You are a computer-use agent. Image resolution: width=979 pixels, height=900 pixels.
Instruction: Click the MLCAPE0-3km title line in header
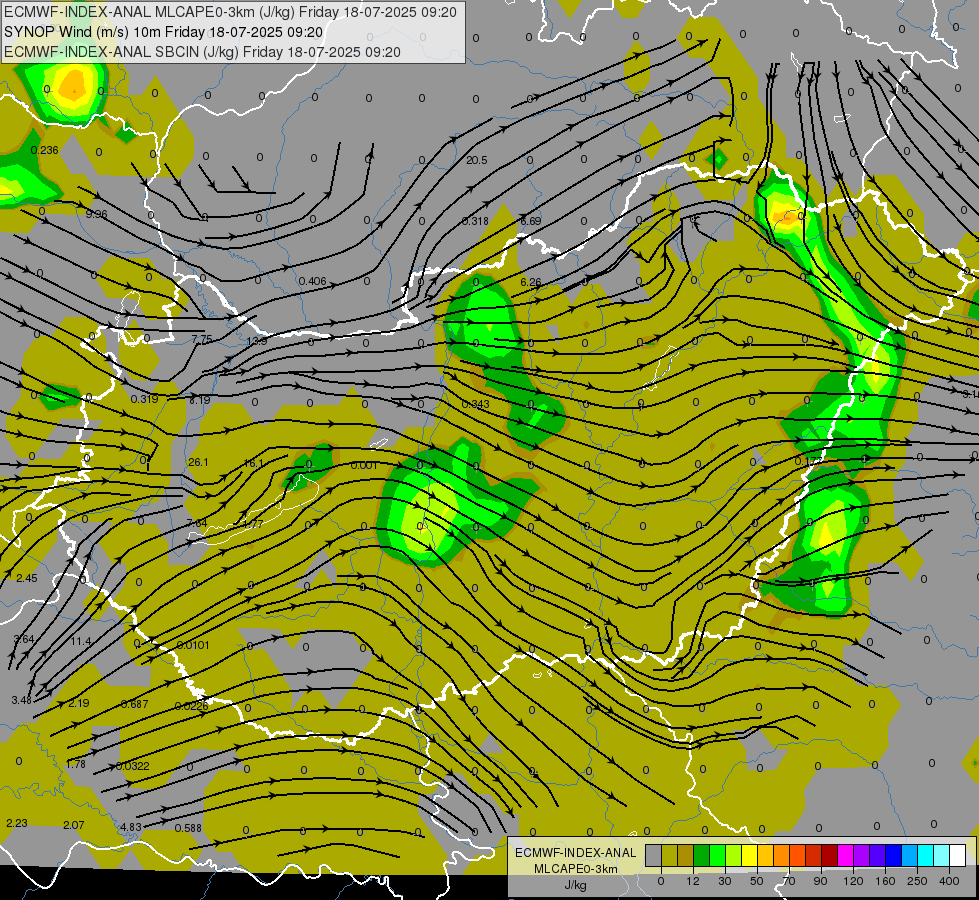[230, 12]
